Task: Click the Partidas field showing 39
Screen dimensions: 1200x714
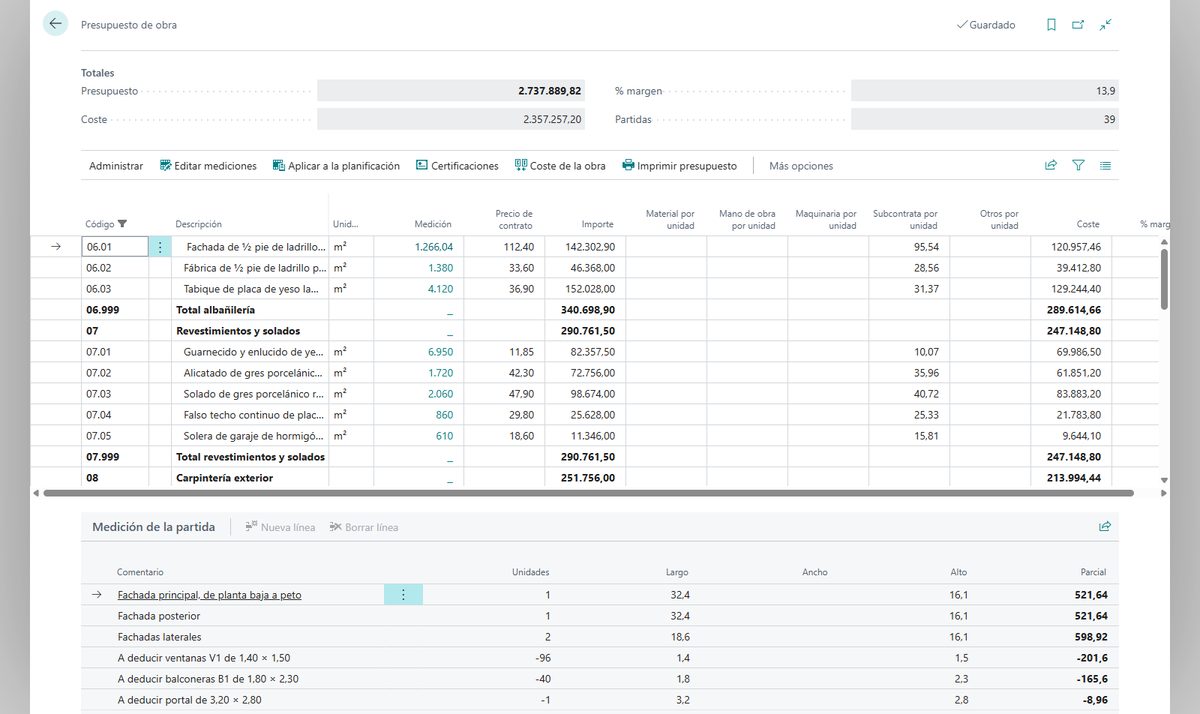Action: (985, 119)
